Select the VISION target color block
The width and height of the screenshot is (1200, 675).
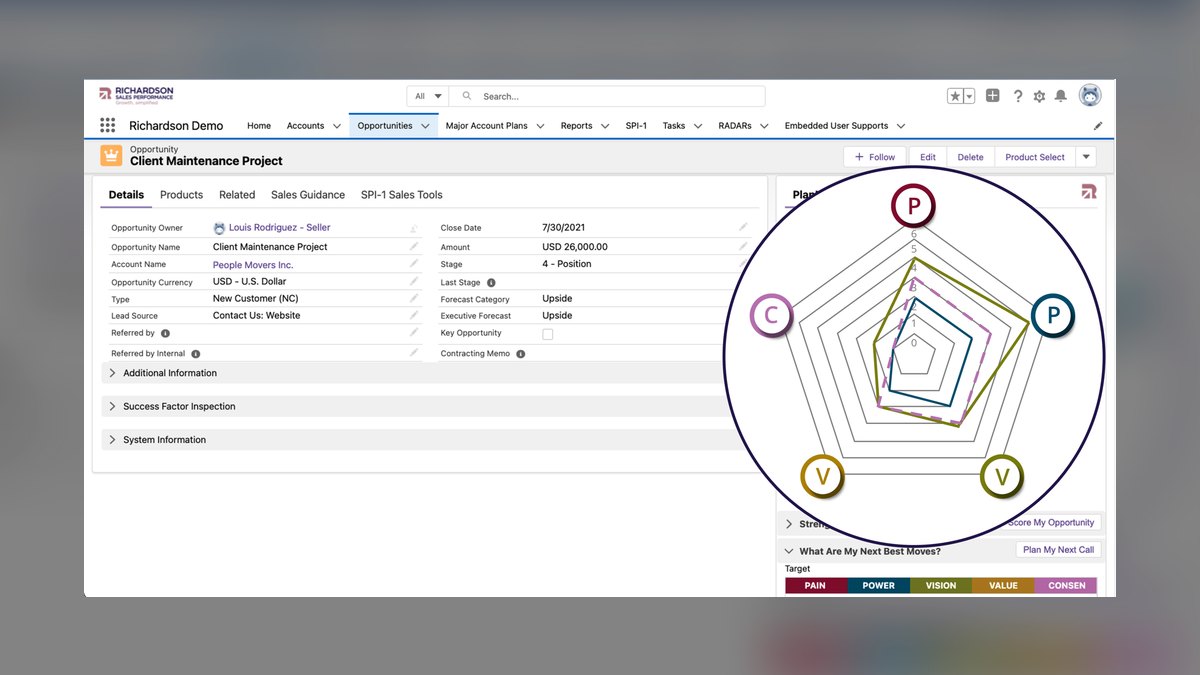pos(941,586)
